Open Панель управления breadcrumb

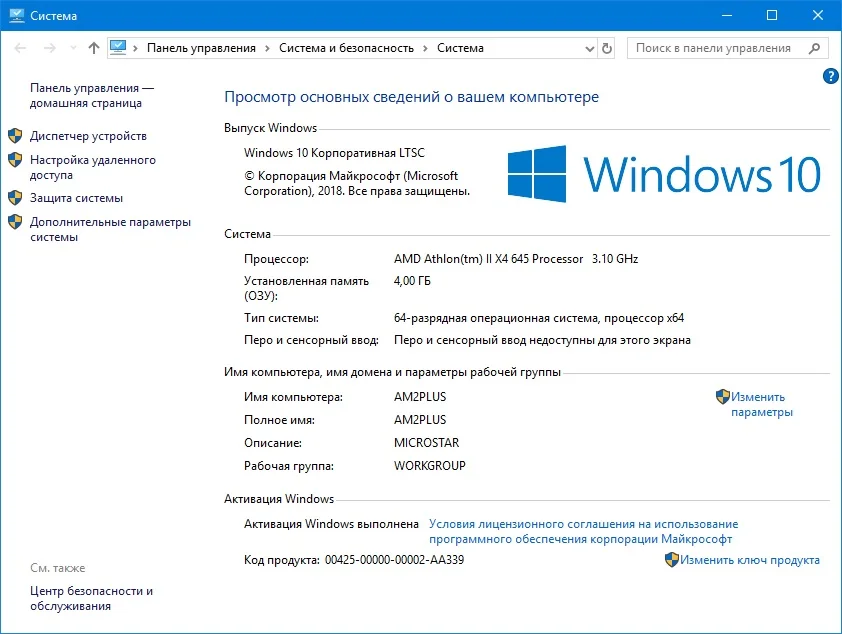(x=201, y=48)
